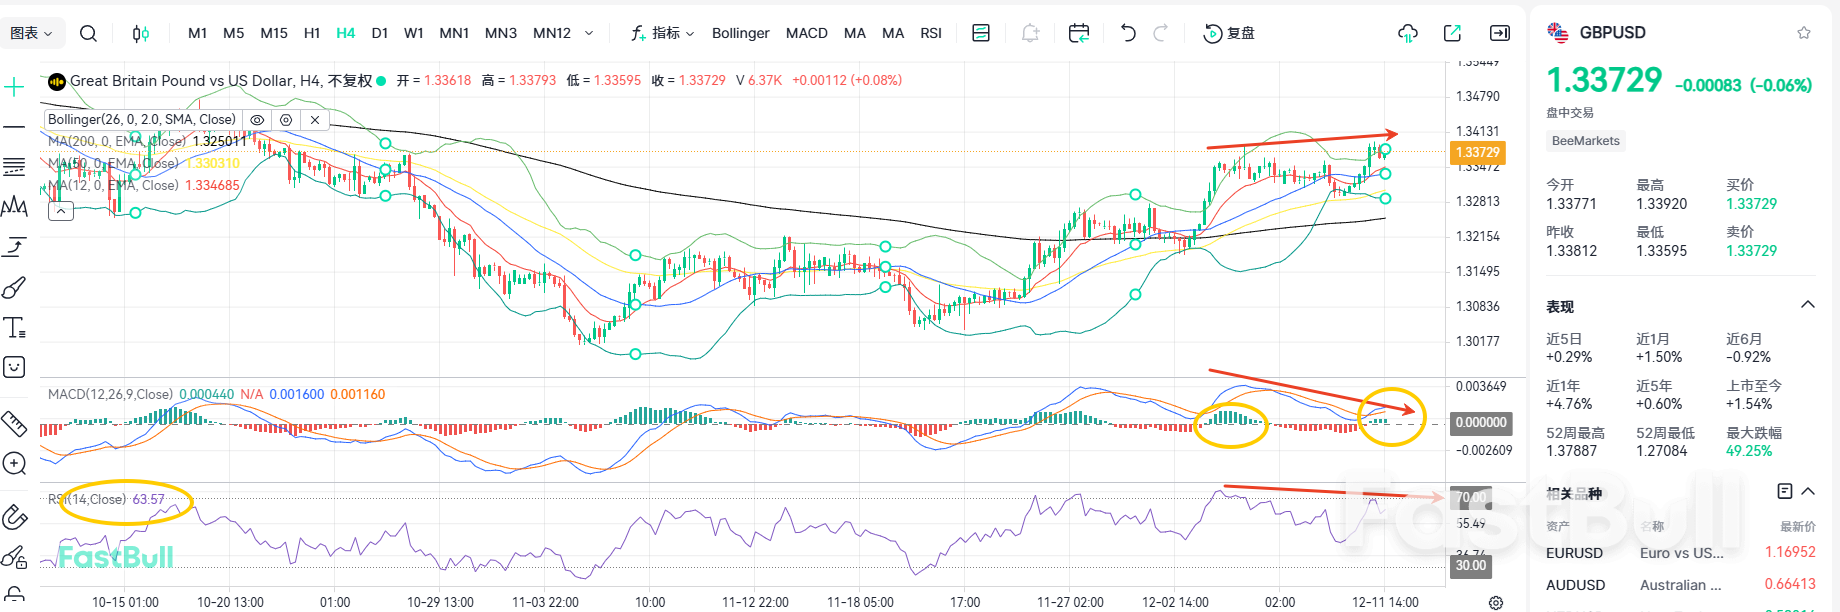The width and height of the screenshot is (1840, 612).
Task: Remove Bollinger indicator with X button
Action: point(315,120)
